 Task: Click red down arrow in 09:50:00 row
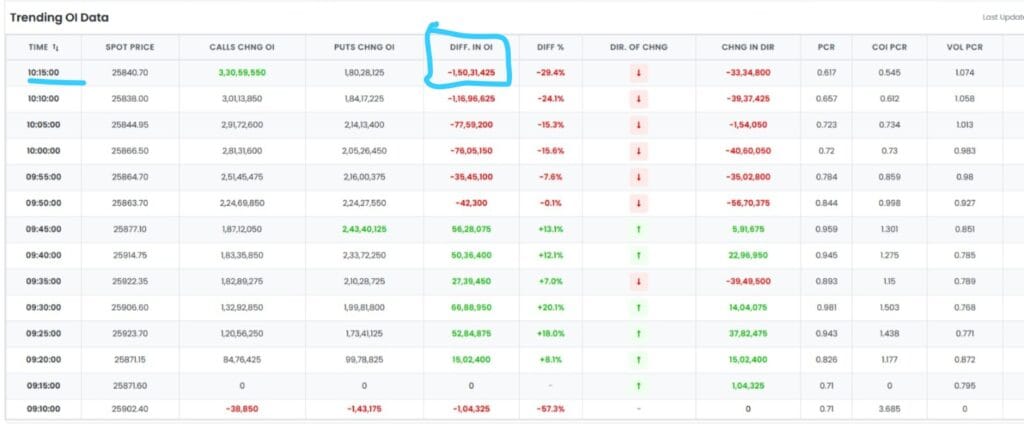click(x=637, y=203)
